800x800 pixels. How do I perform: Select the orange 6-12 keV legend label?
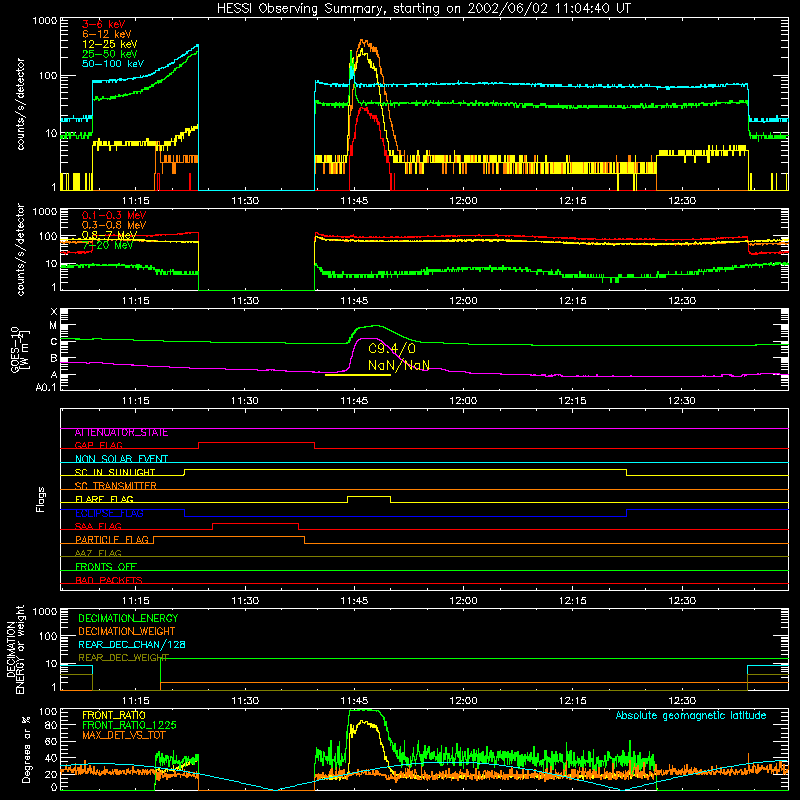pyautogui.click(x=107, y=34)
